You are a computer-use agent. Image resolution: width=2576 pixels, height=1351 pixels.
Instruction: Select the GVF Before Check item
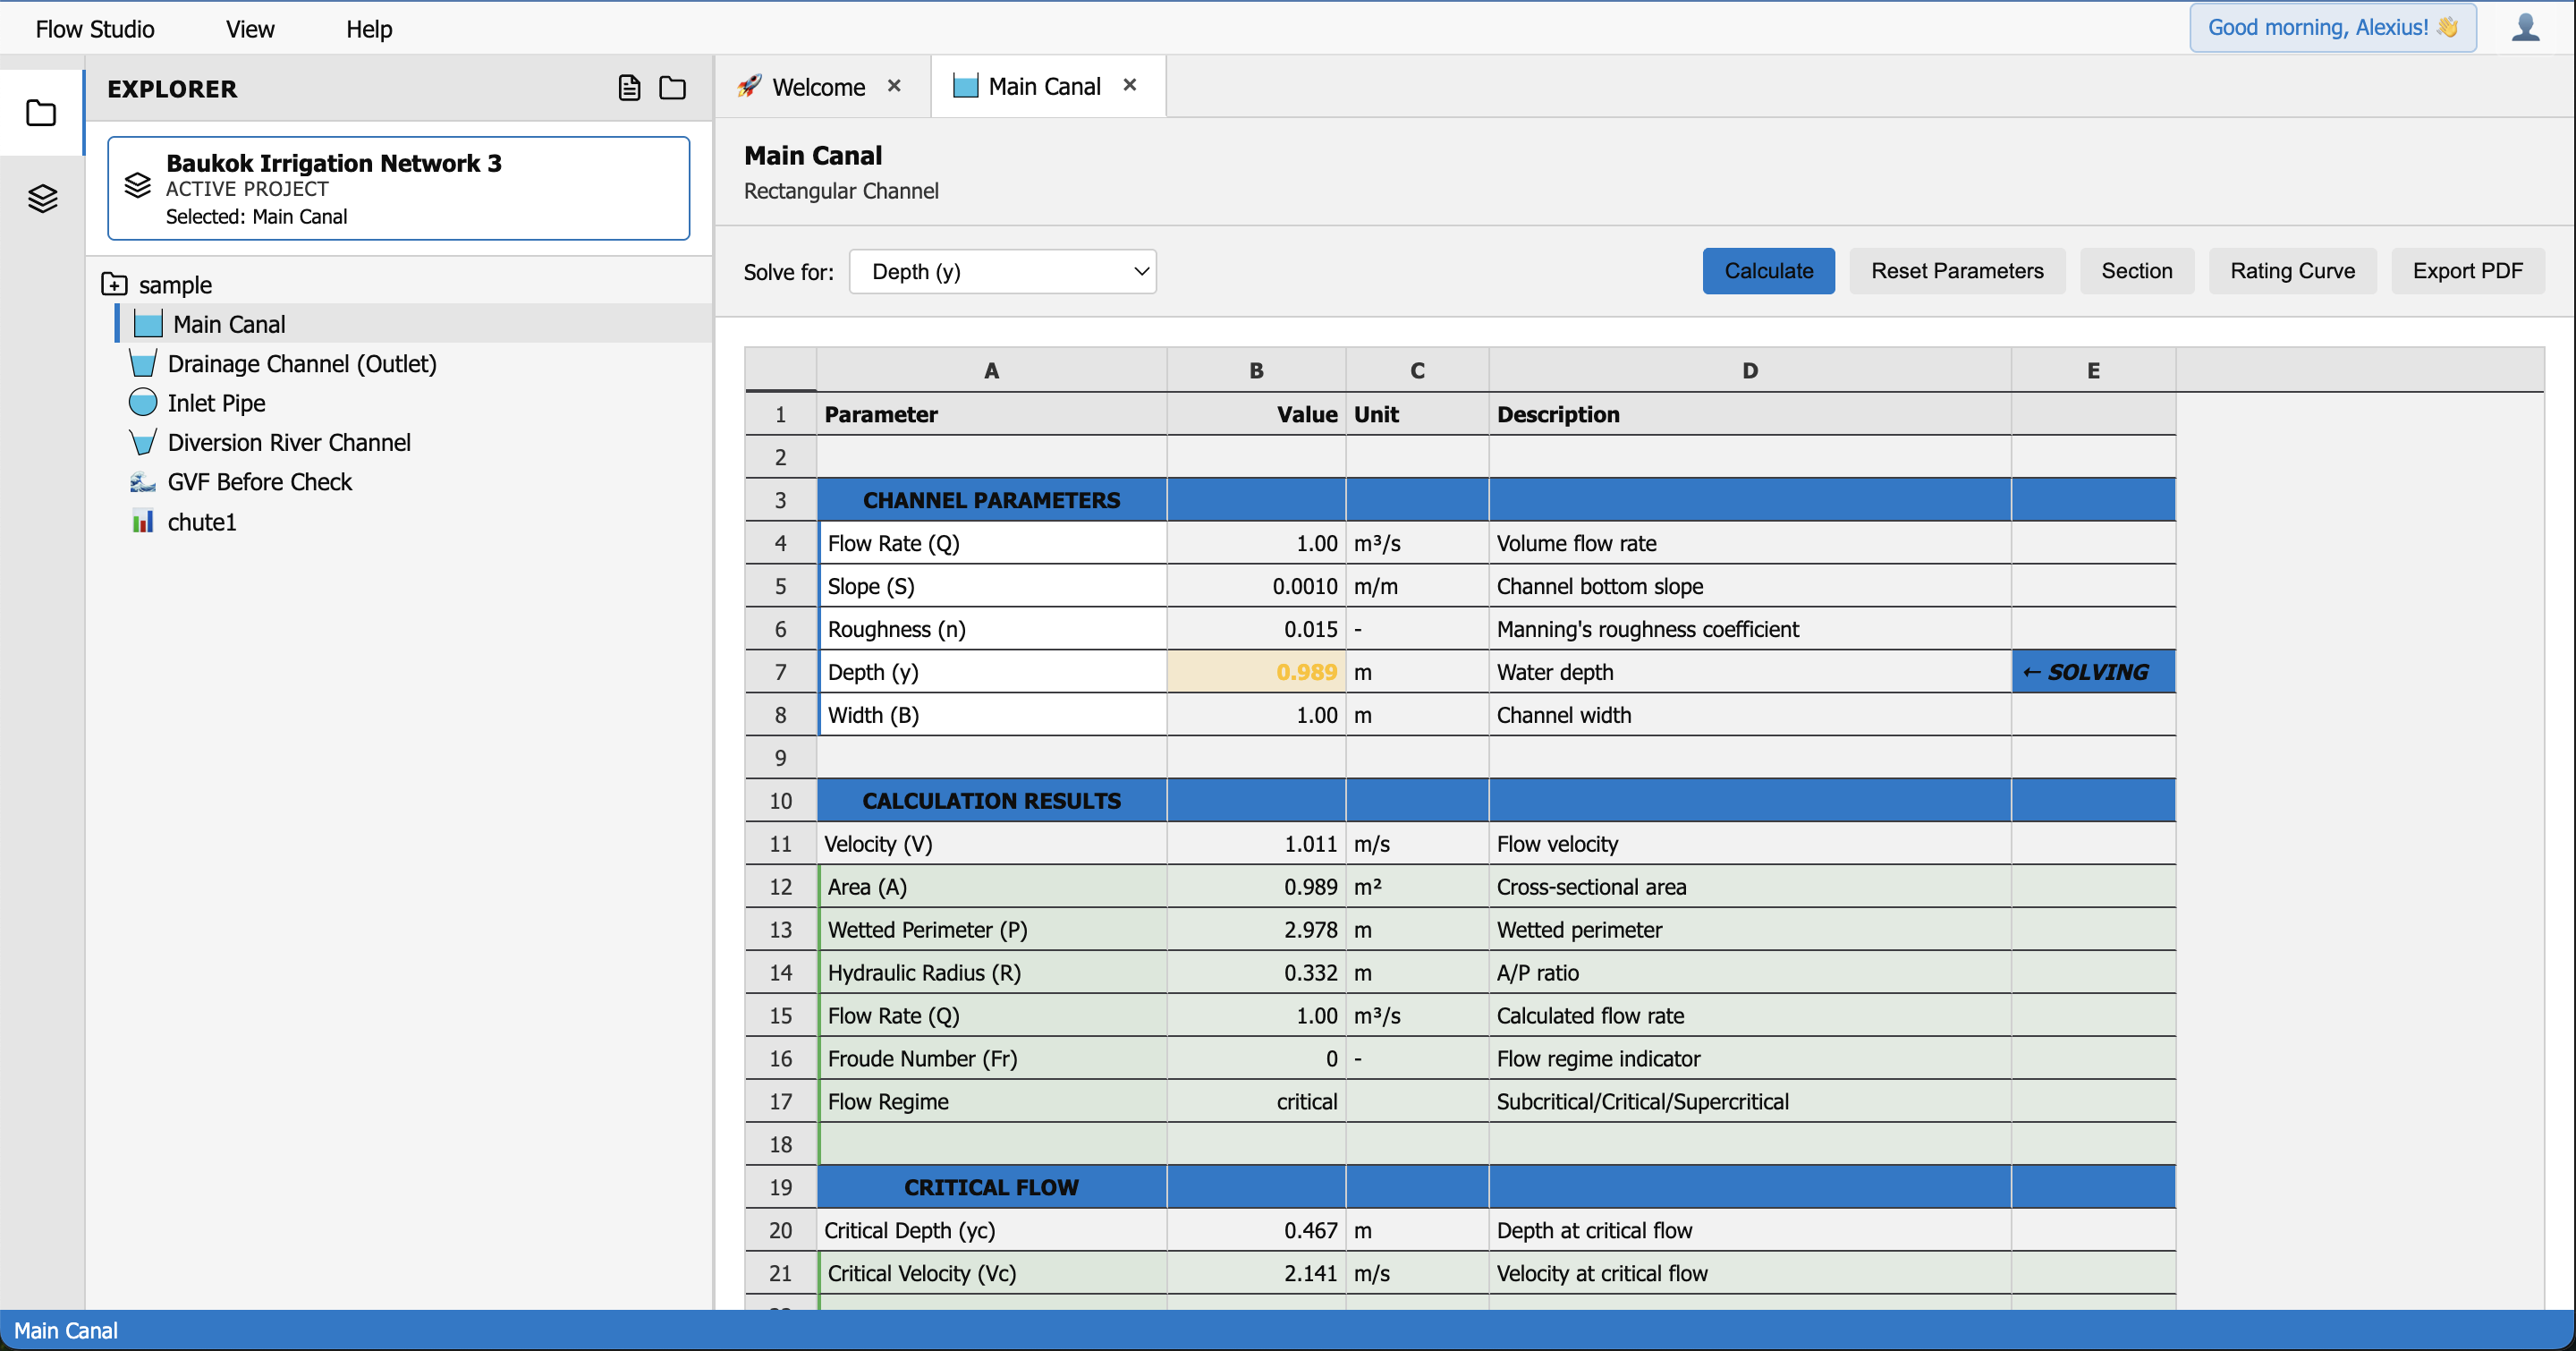260,482
